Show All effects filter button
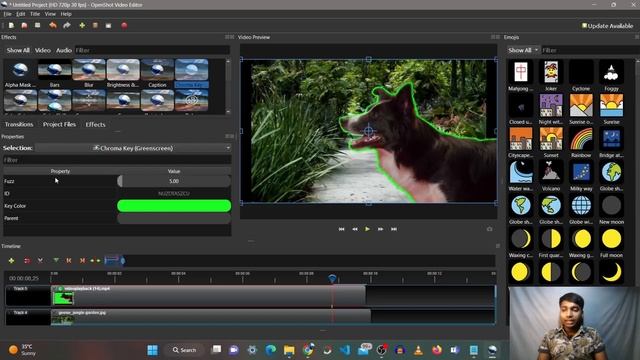Image resolution: width=640 pixels, height=360 pixels. [18, 50]
